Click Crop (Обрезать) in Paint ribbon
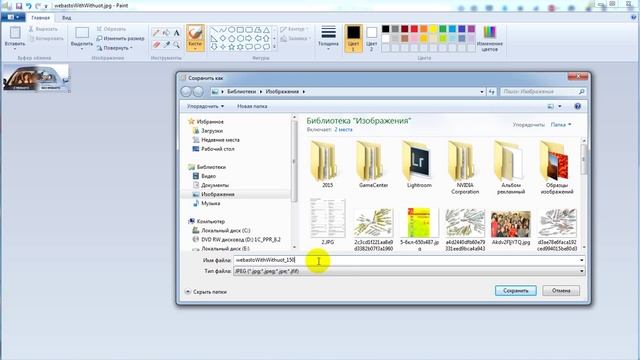 click(111, 29)
